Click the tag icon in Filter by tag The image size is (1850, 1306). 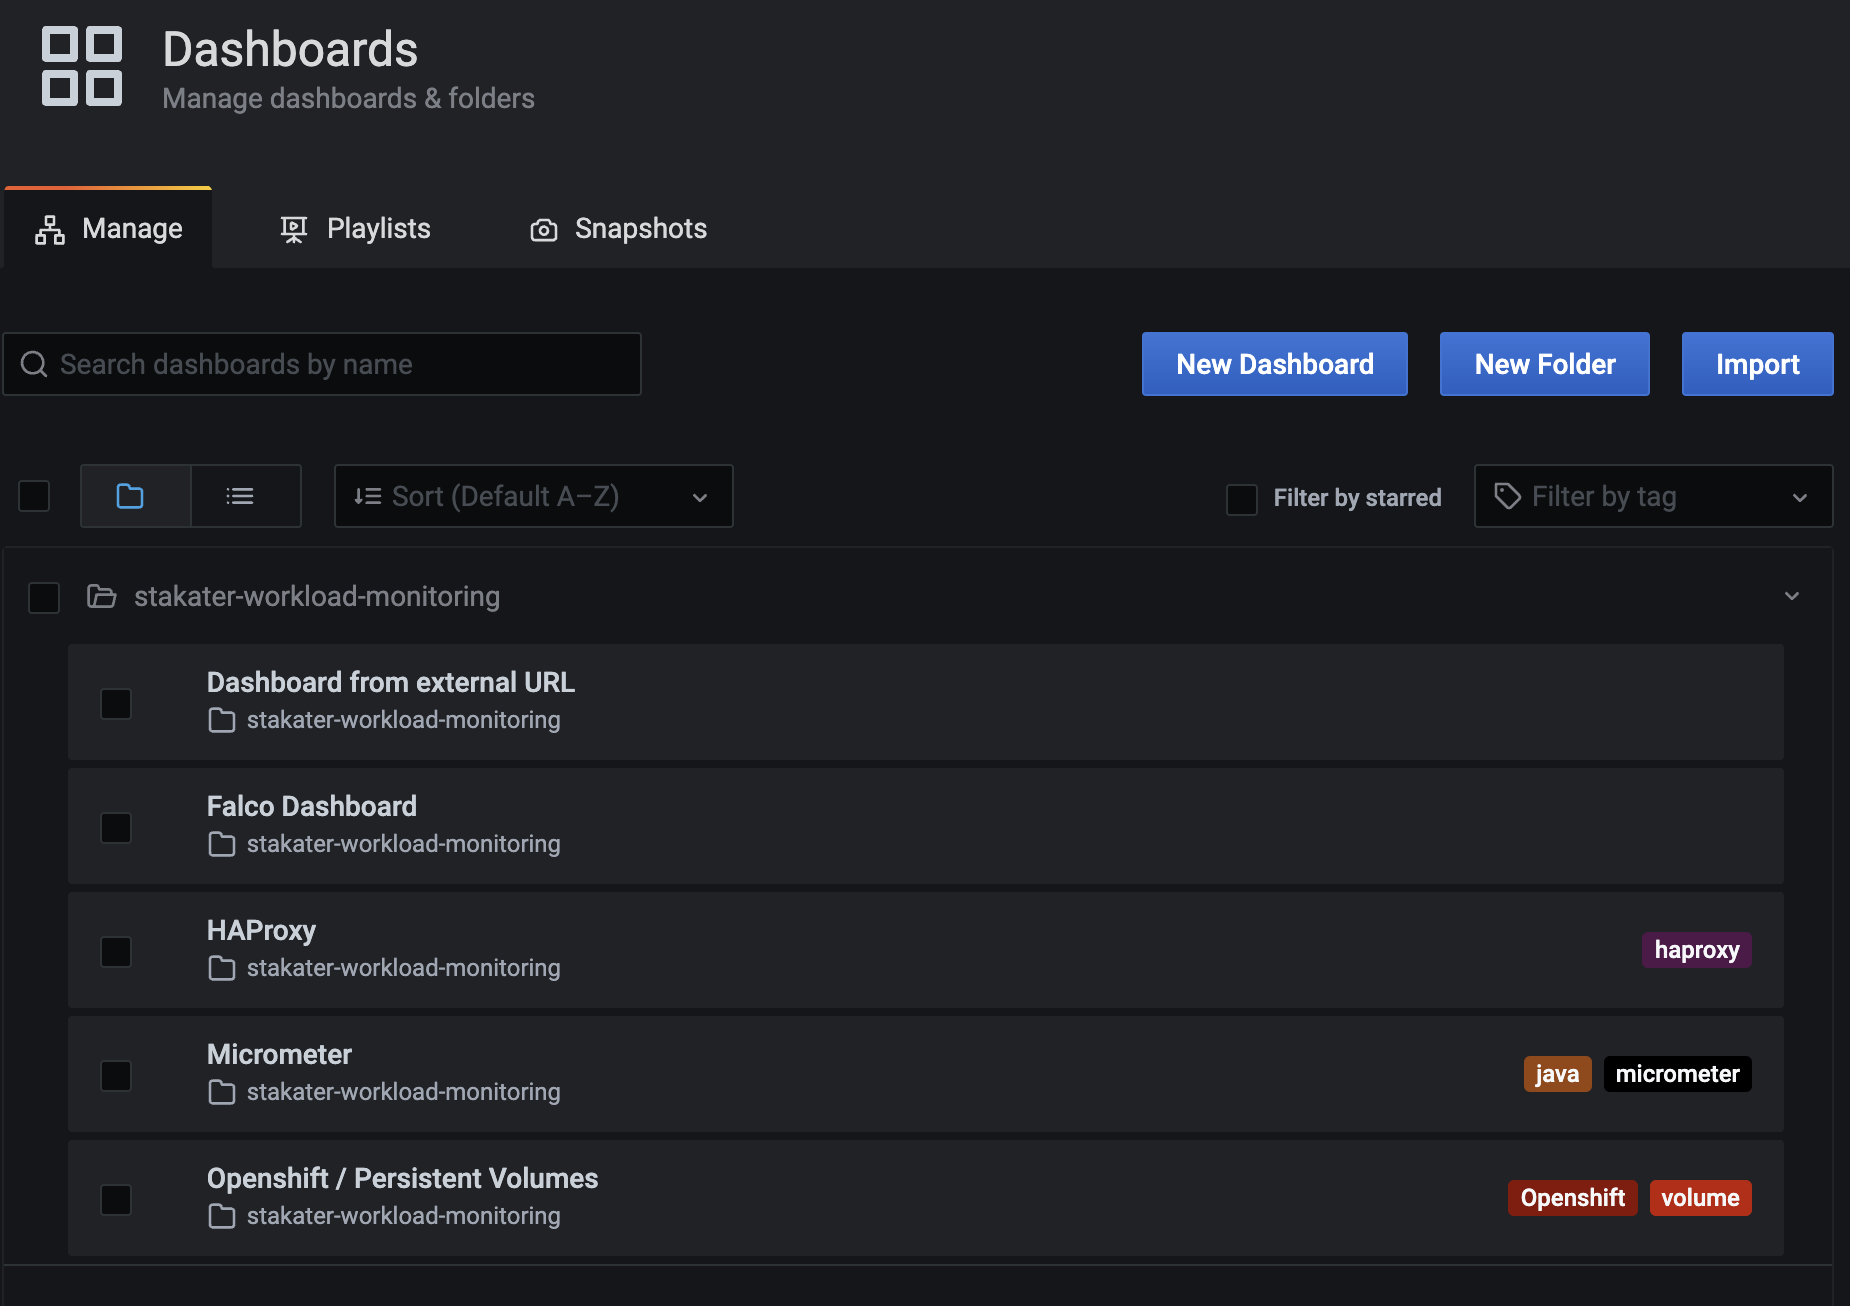[1507, 496]
